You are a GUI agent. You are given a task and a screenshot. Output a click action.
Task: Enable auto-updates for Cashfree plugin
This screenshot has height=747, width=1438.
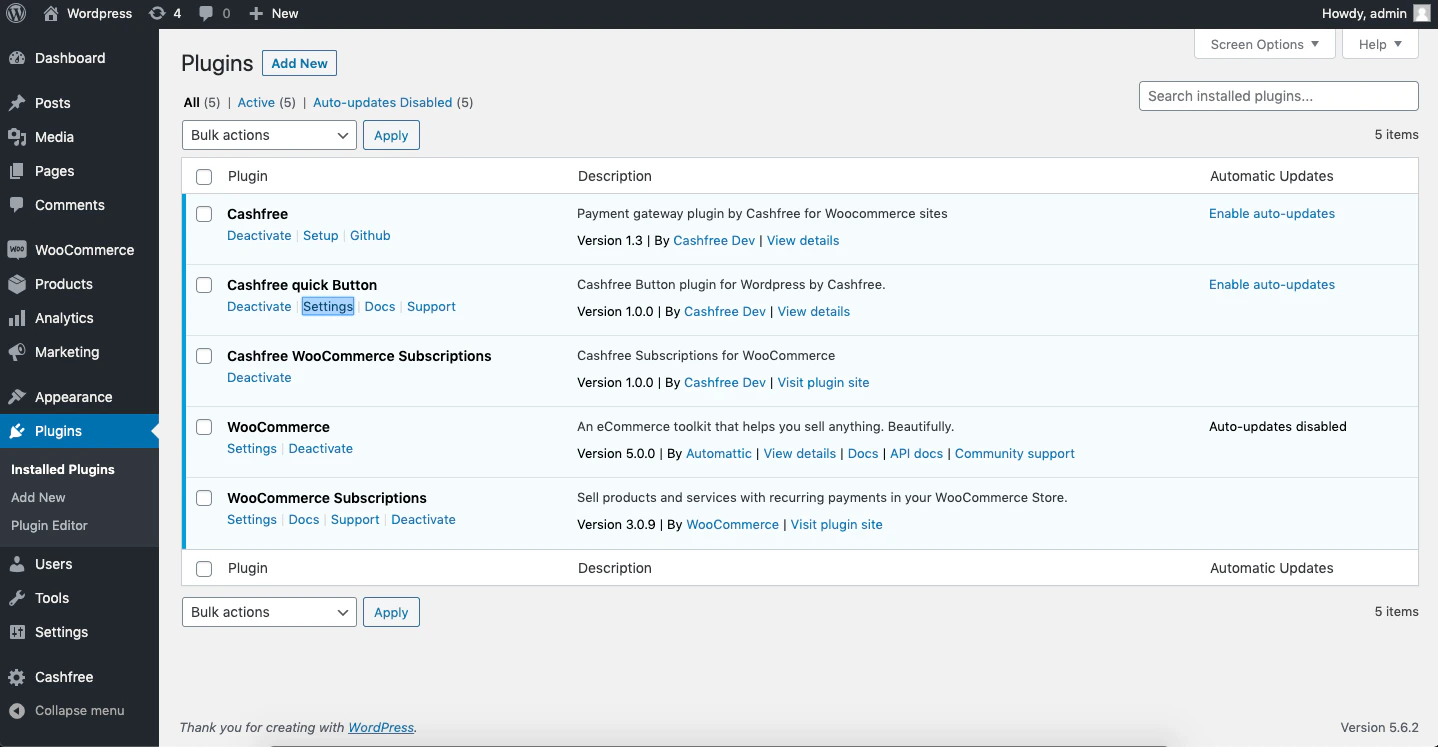coord(1272,214)
